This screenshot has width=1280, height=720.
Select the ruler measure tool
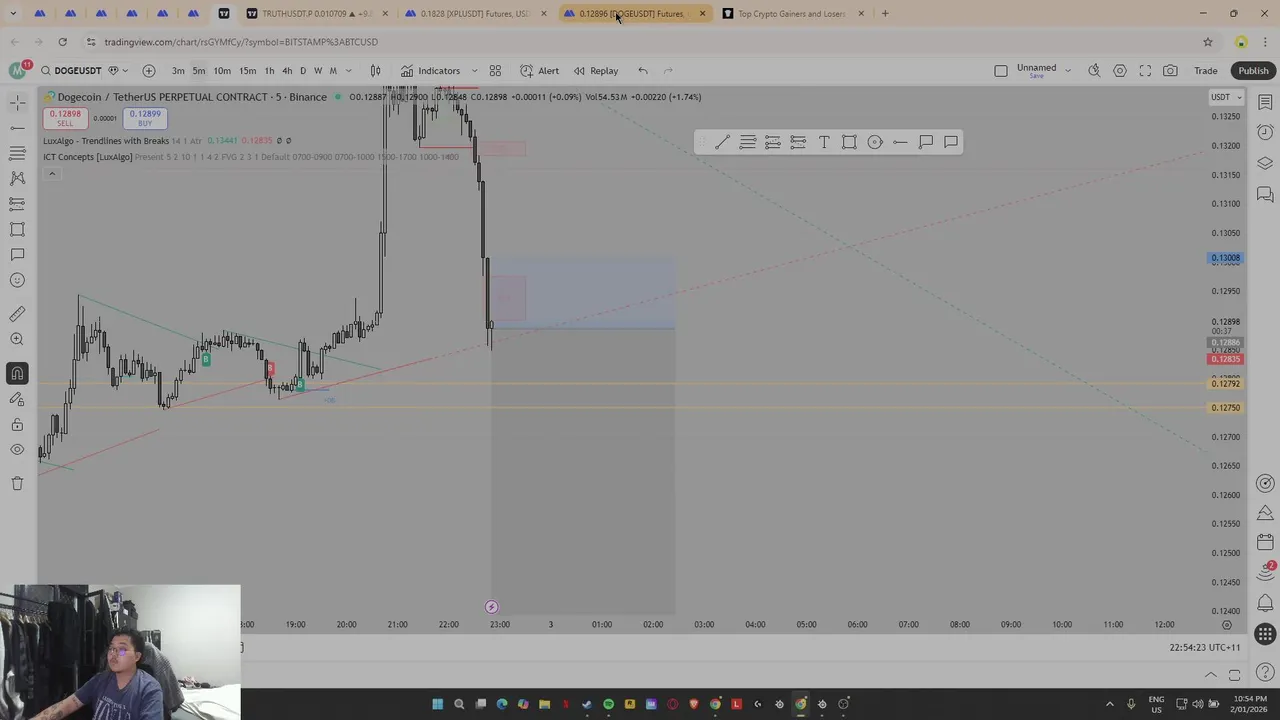coord(17,314)
